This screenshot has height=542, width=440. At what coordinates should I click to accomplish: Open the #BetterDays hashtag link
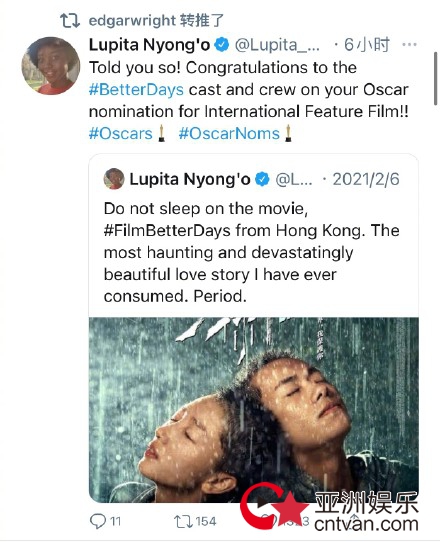(136, 90)
